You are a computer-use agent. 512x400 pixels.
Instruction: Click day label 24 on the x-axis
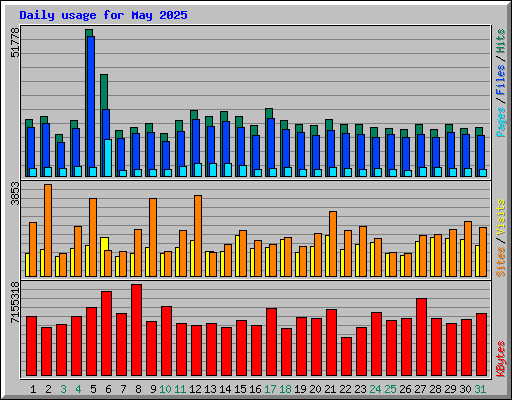[375, 389]
